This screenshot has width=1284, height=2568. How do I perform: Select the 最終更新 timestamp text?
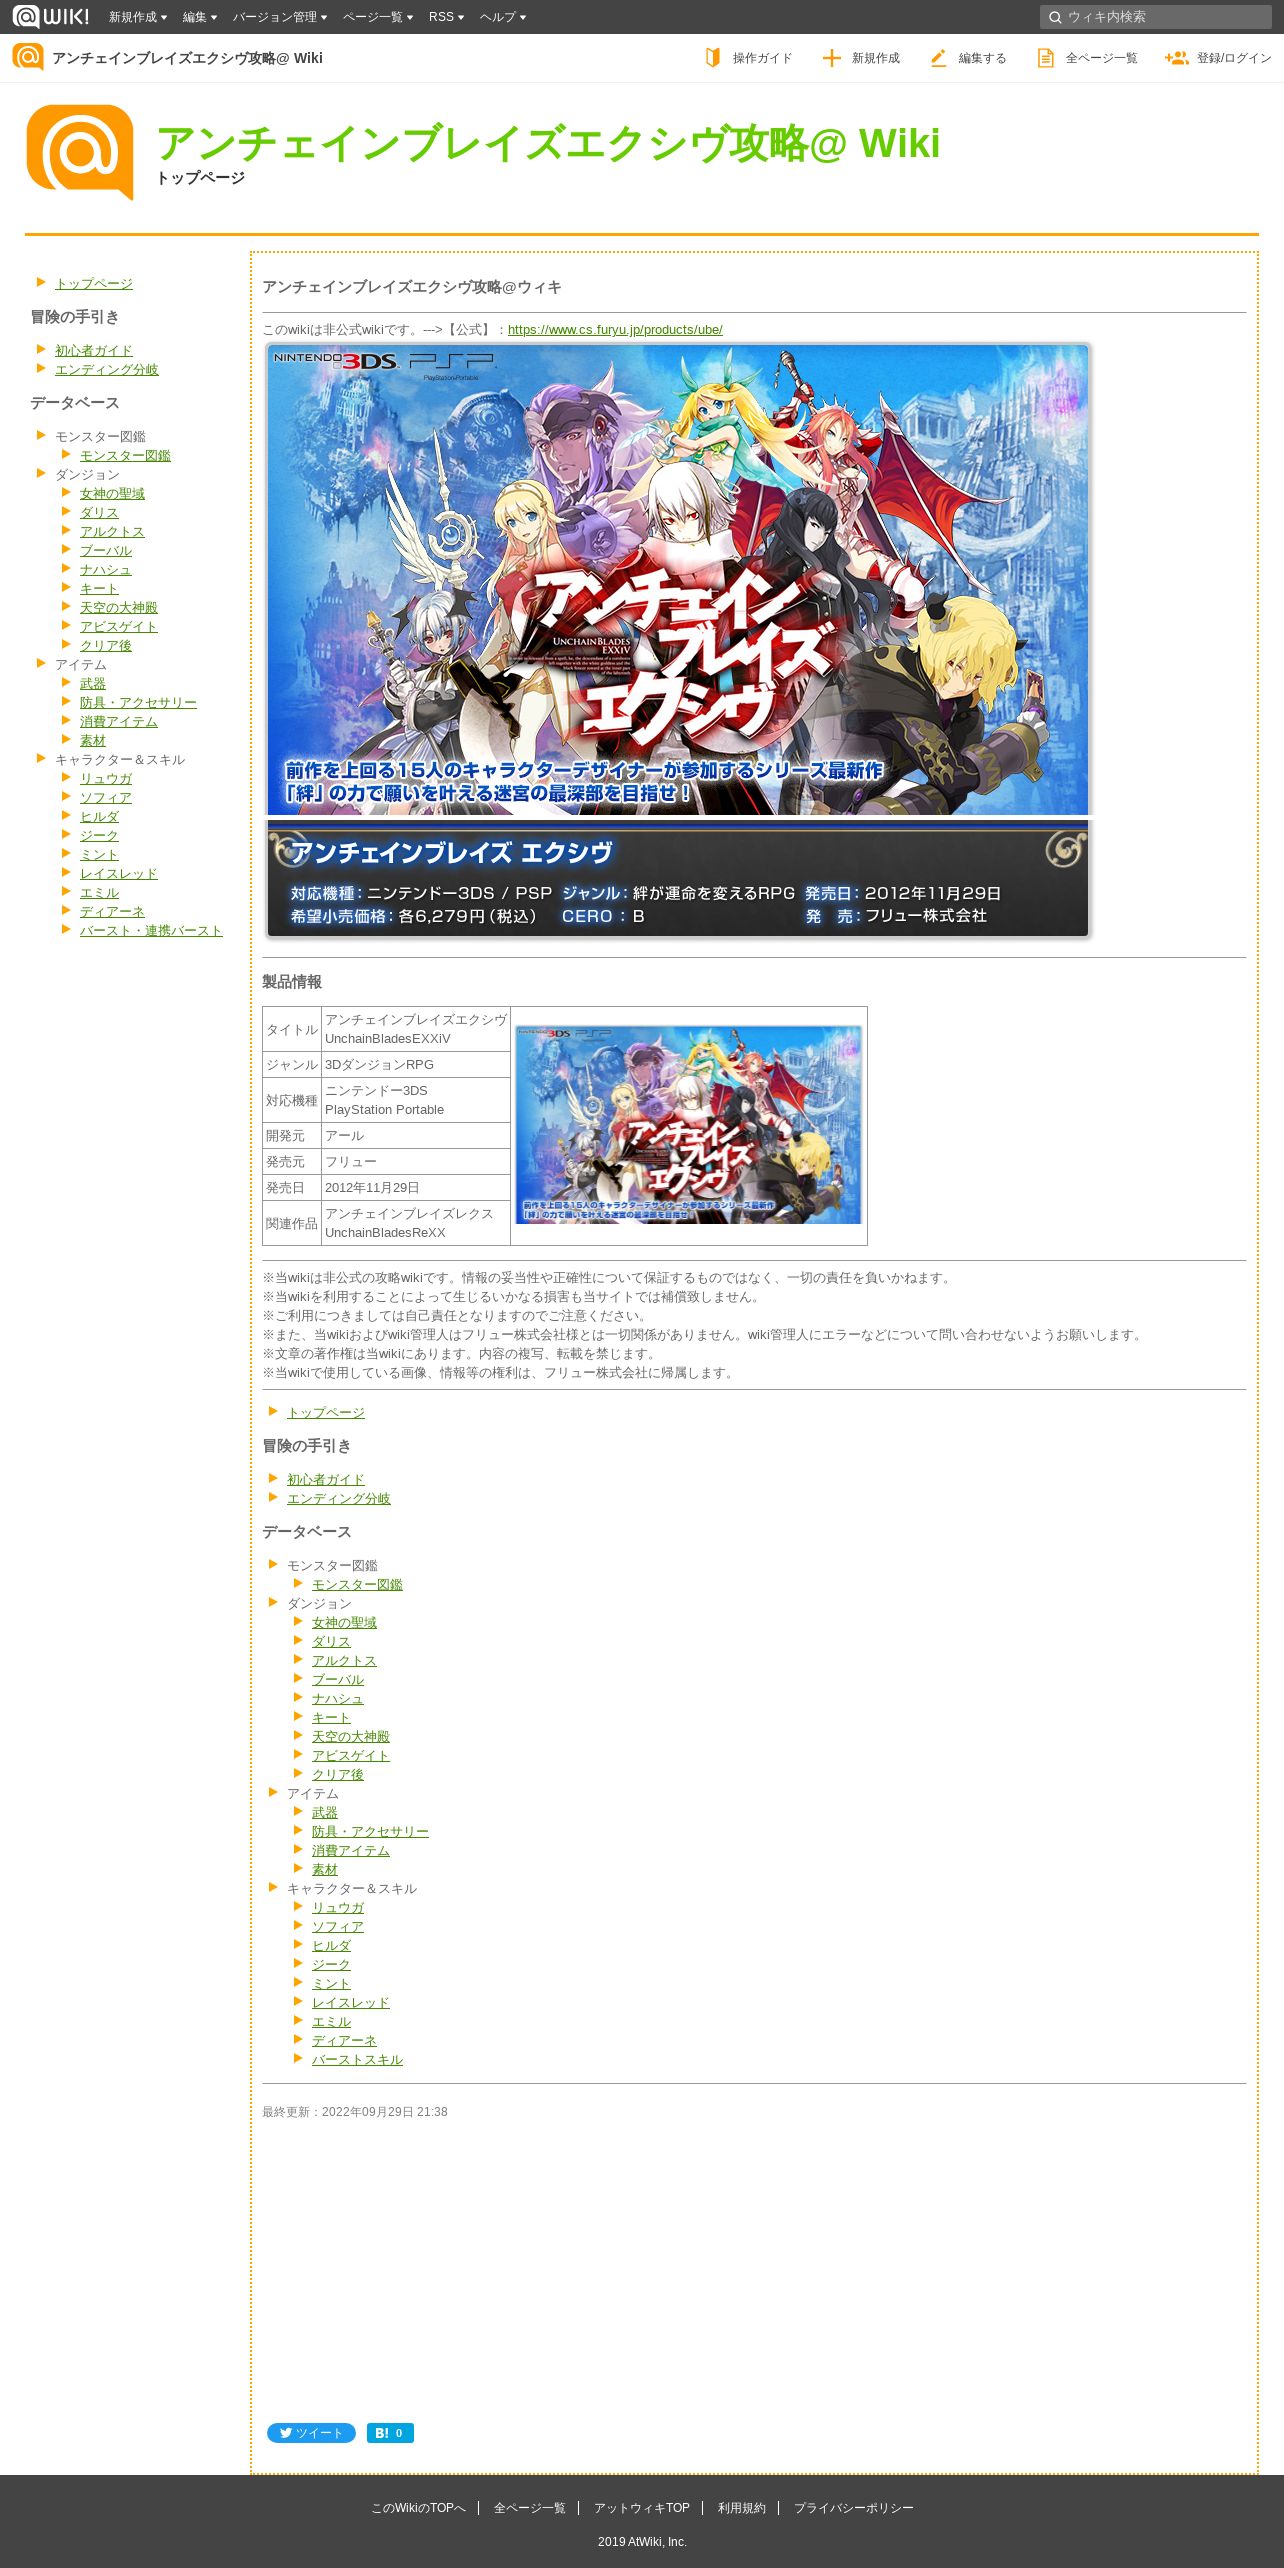[355, 2112]
